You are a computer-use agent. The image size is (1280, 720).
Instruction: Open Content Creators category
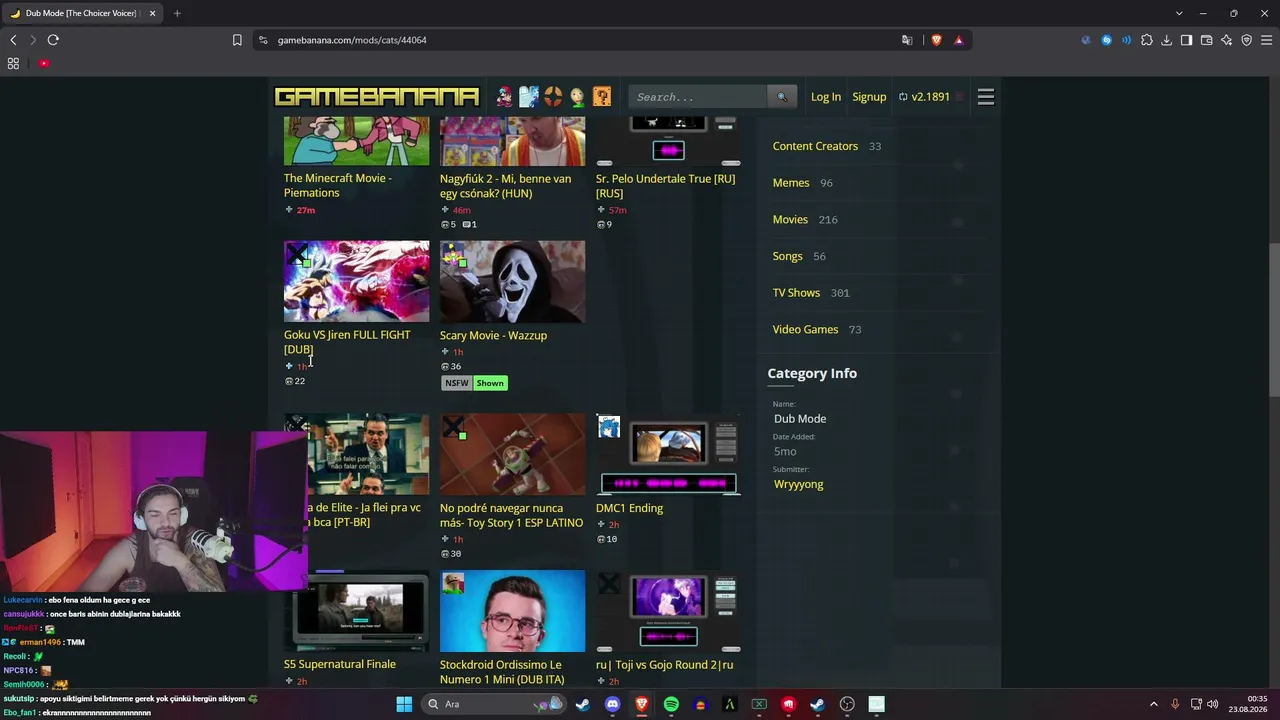tap(815, 146)
